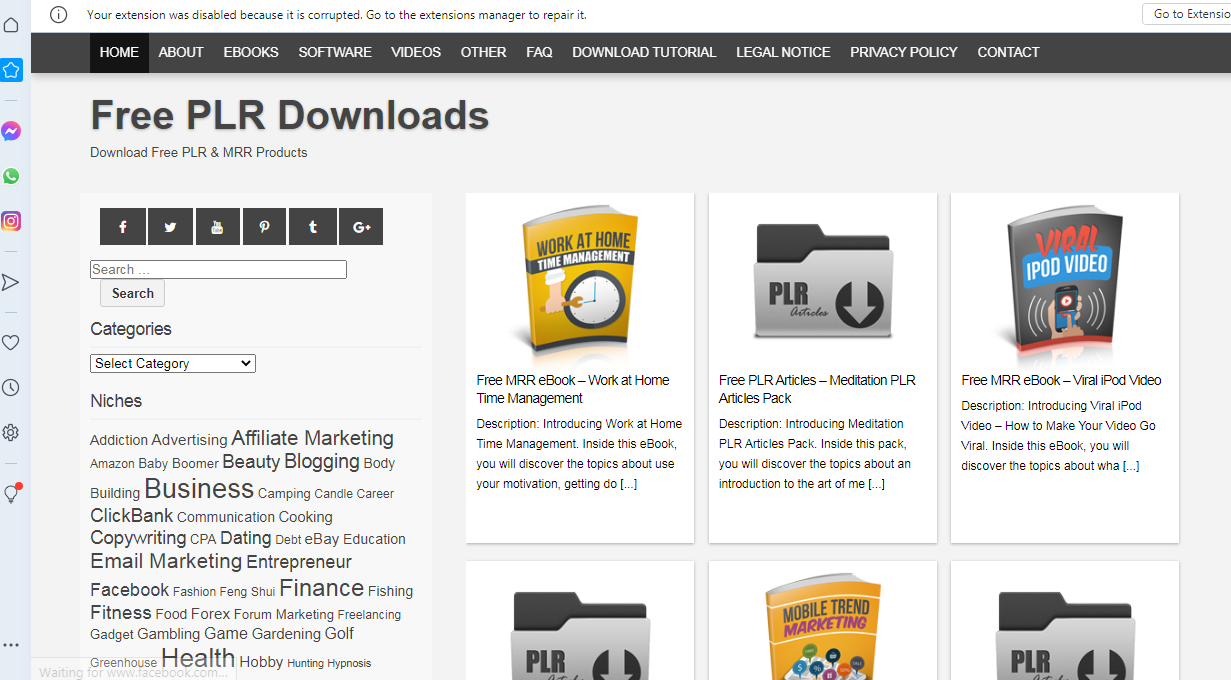Open the eBay niche tag
The height and width of the screenshot is (680, 1231).
[x=322, y=539]
